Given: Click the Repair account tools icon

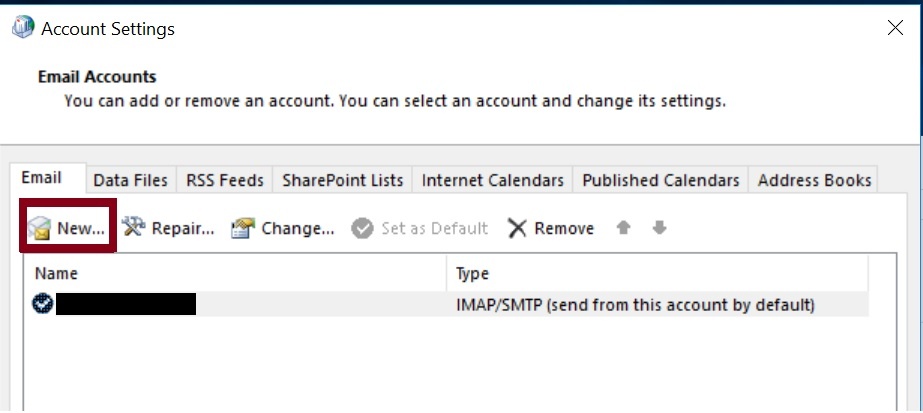Looking at the screenshot, I should [133, 228].
